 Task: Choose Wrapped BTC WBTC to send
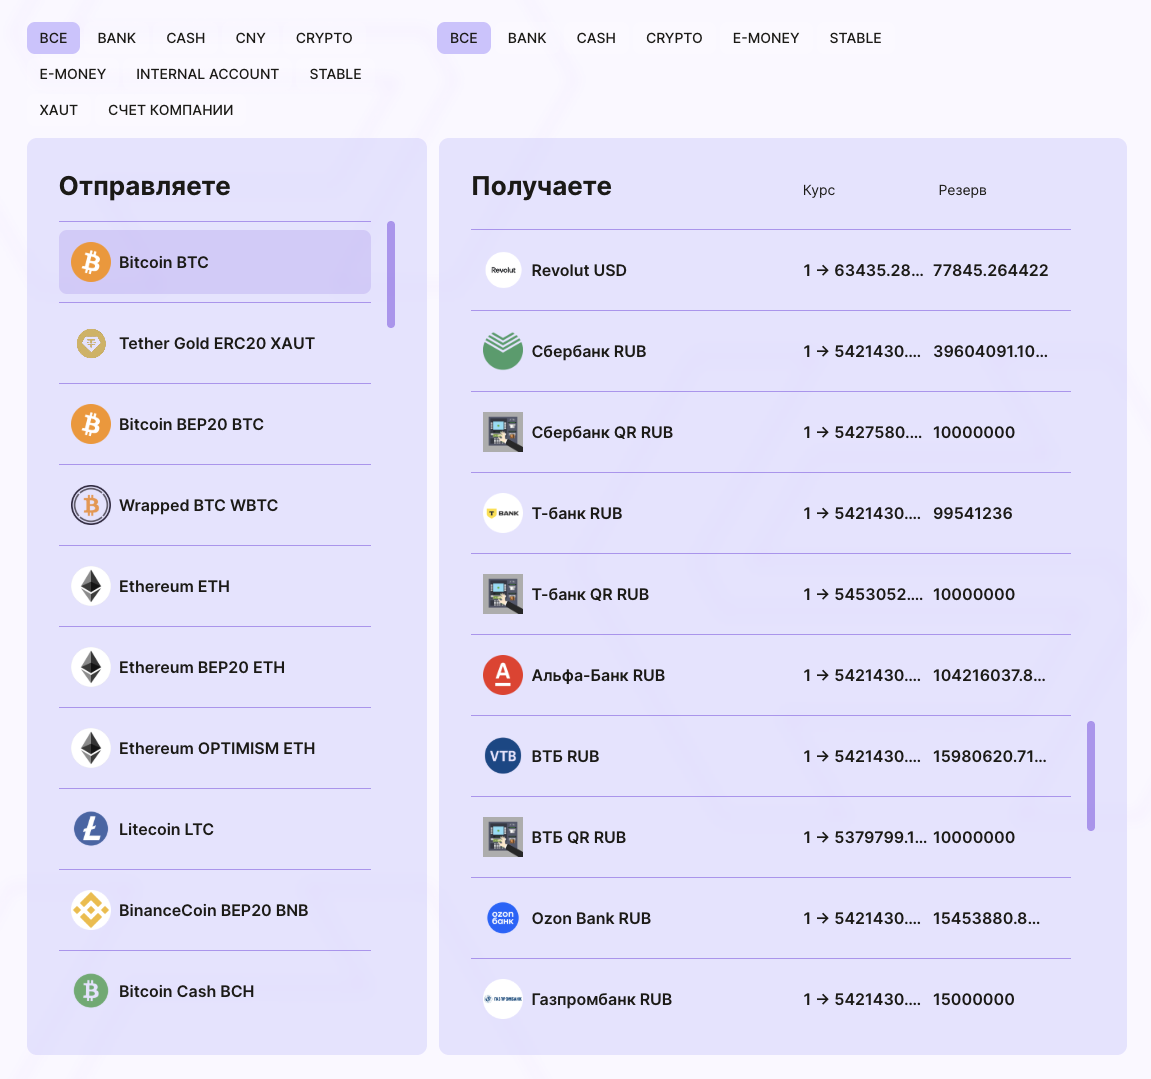[x=214, y=505]
